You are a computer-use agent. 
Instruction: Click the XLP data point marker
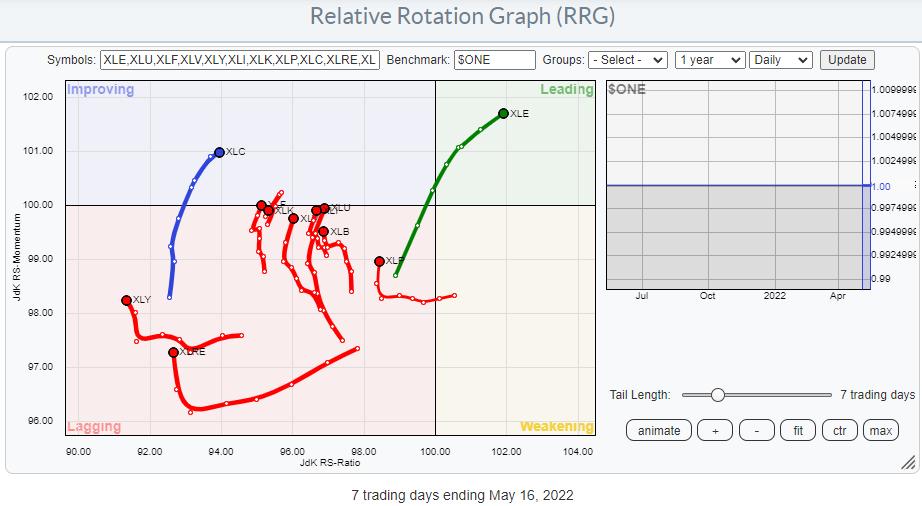pos(379,261)
